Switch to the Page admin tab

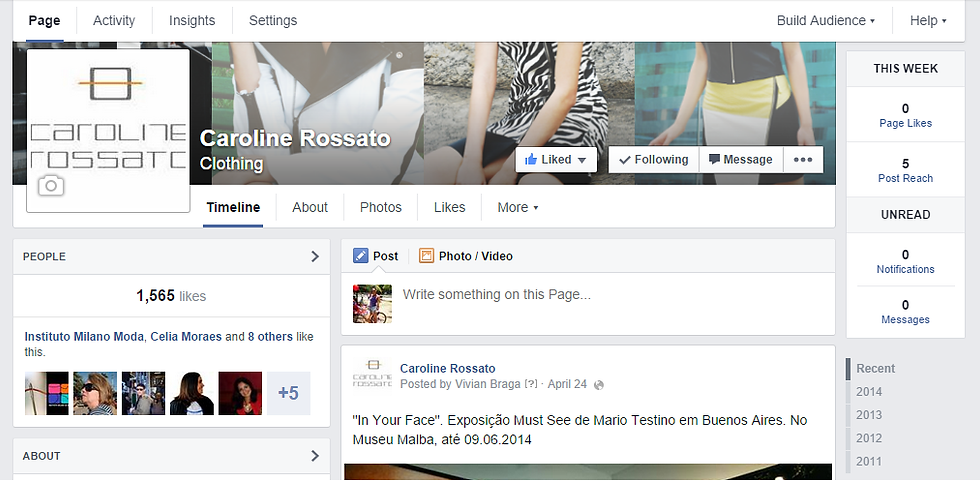[44, 21]
